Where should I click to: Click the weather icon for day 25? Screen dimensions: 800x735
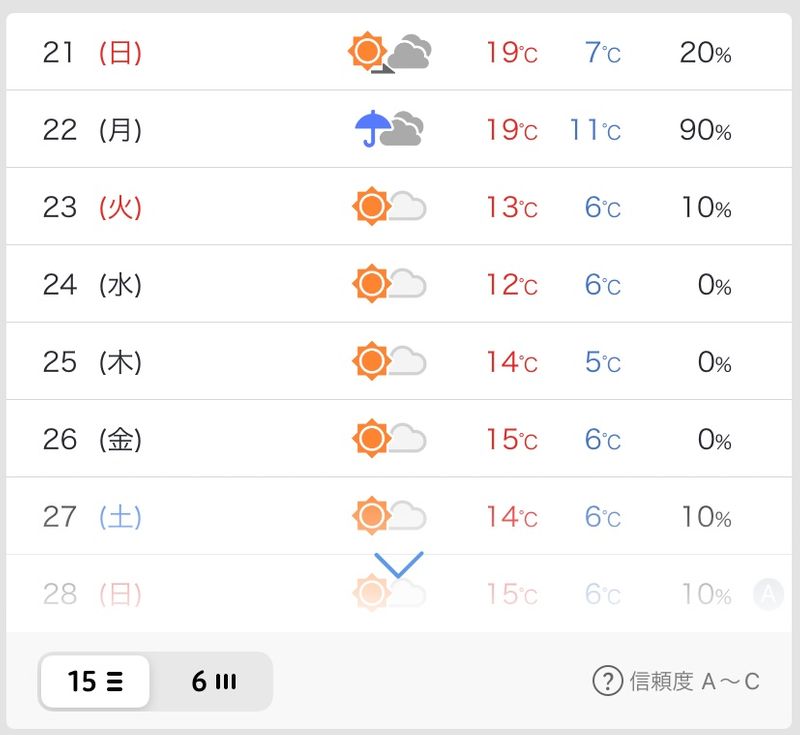[390, 361]
